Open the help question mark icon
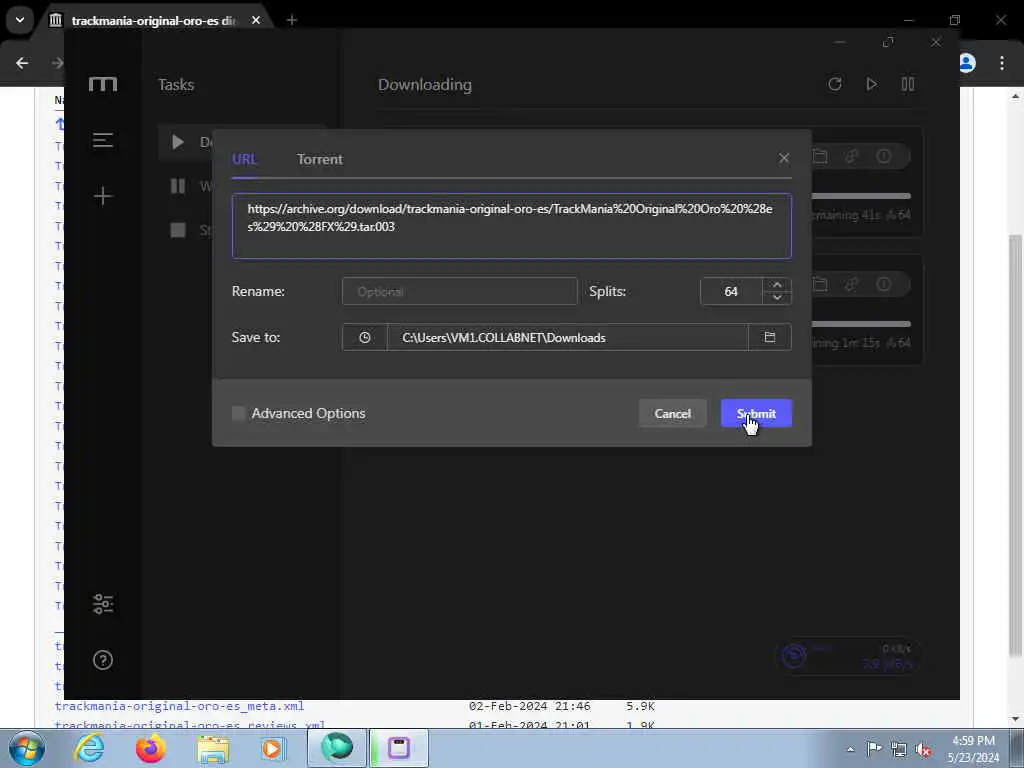 (x=103, y=660)
